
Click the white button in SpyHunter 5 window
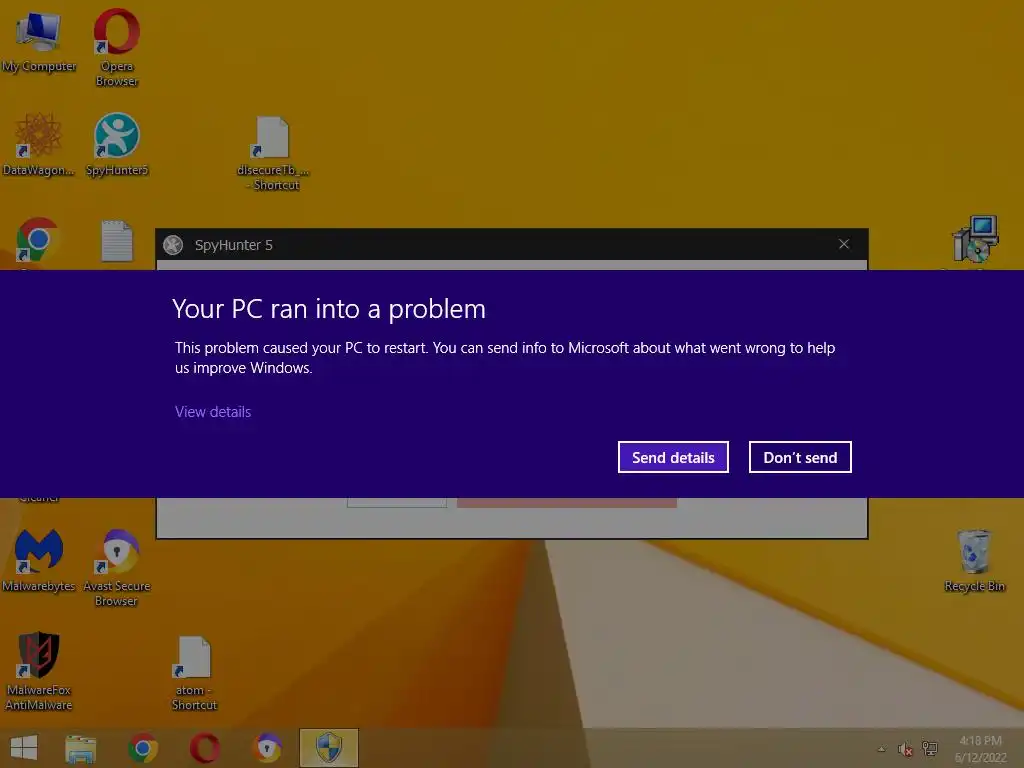pyautogui.click(x=397, y=502)
